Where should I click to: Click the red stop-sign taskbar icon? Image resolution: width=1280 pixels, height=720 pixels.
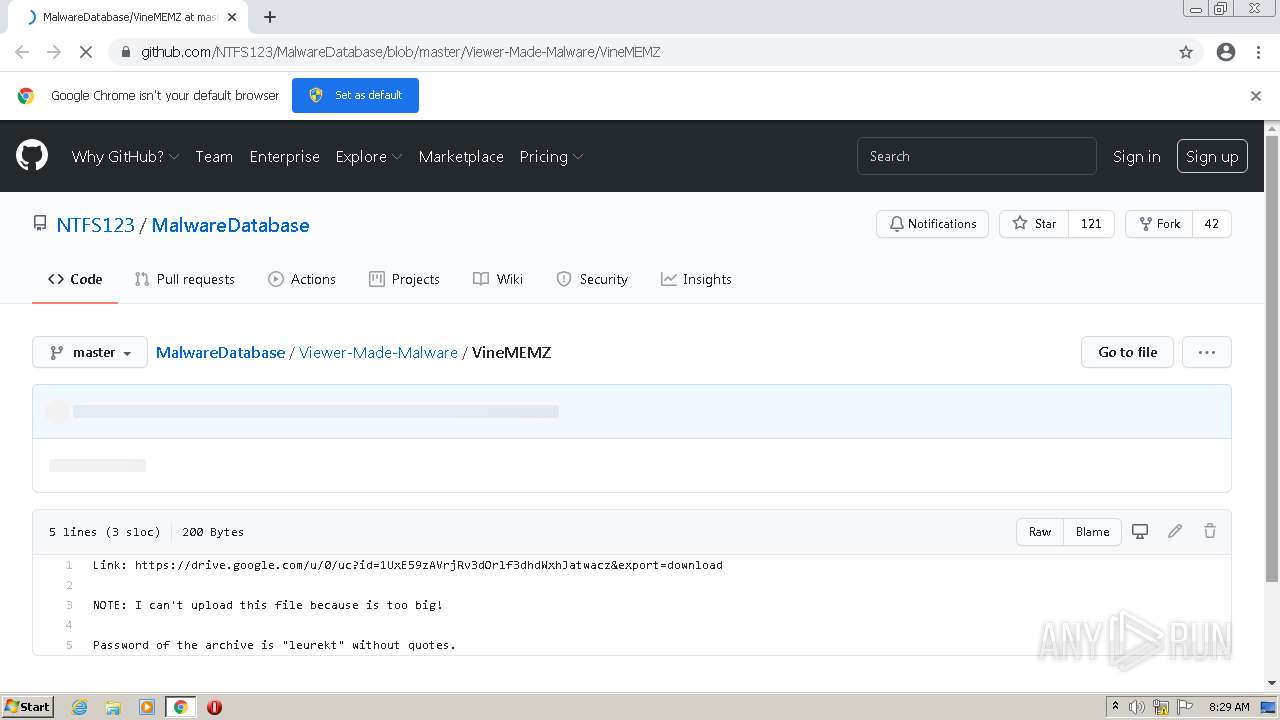coord(214,707)
